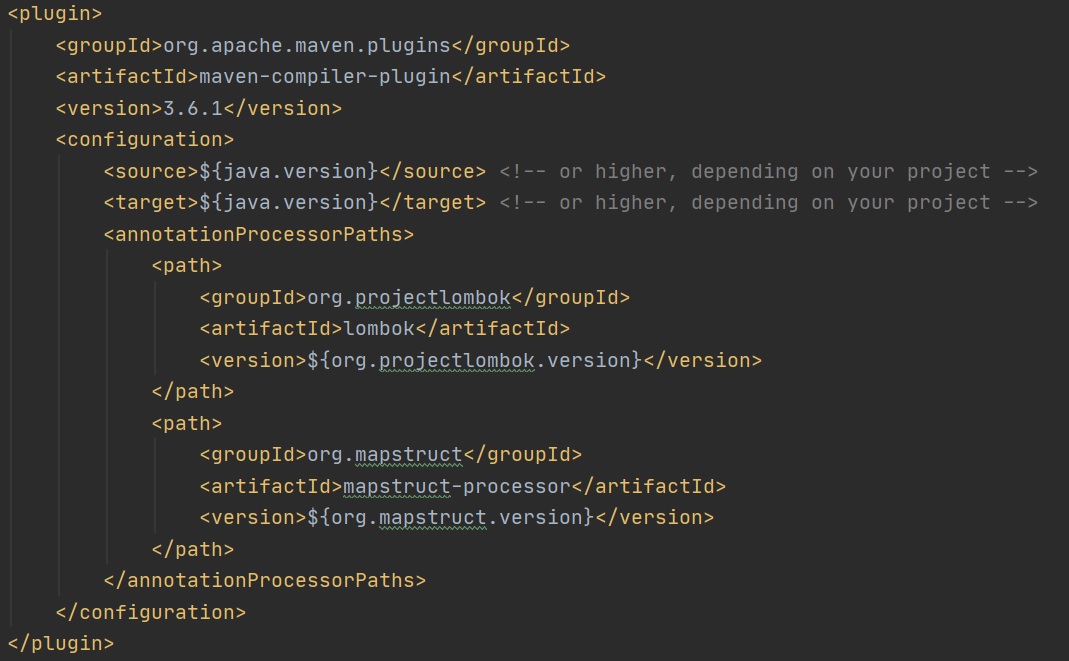Click the org.projectlombok group ID text
Viewport: 1069px width, 661px height.
click(409, 297)
